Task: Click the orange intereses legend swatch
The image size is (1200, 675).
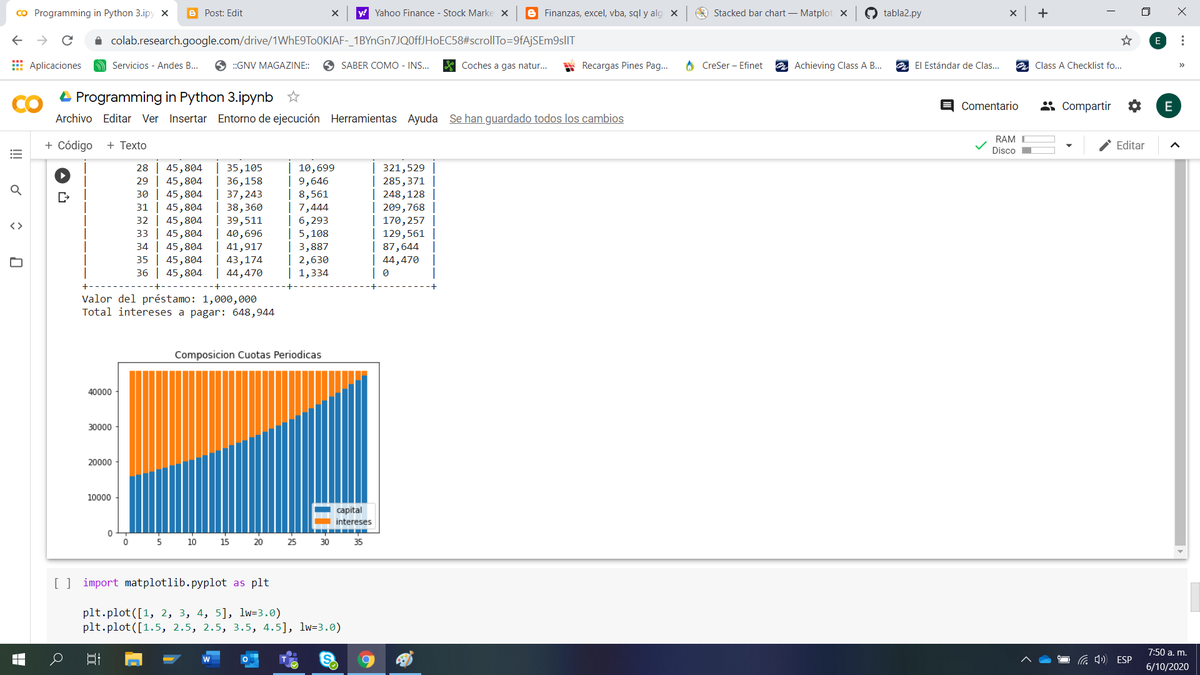Action: (x=323, y=522)
